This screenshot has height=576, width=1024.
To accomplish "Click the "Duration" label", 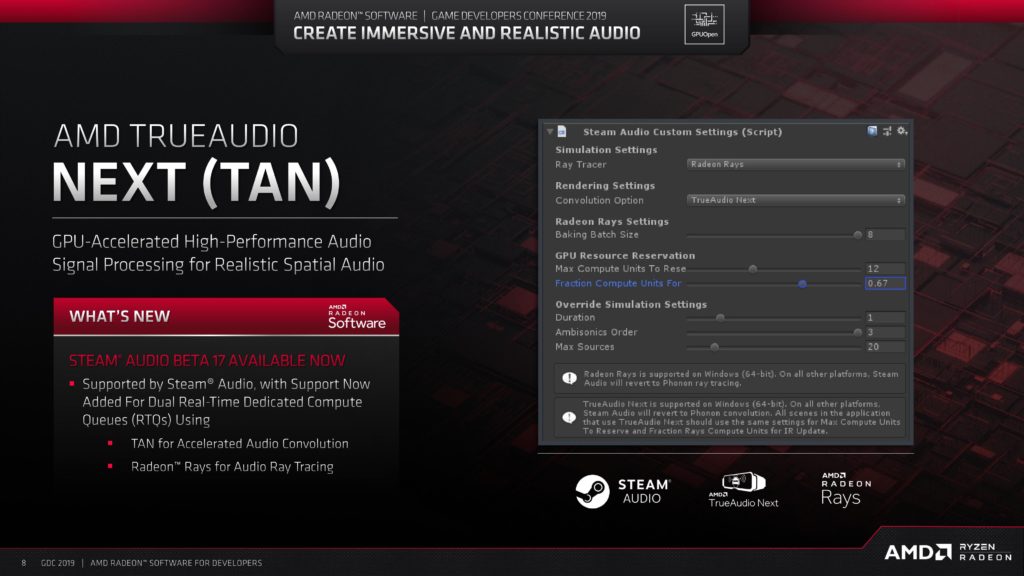I will pyautogui.click(x=575, y=318).
